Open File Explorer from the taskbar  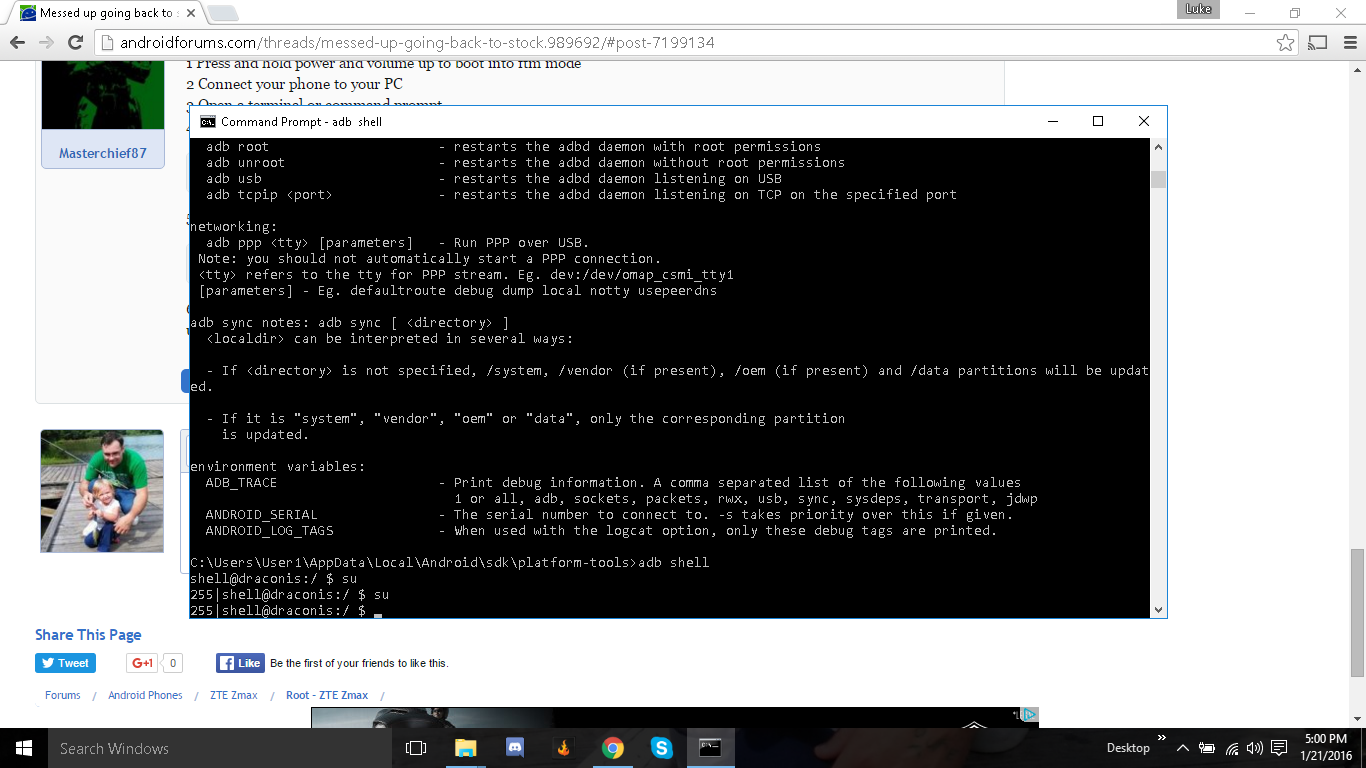click(466, 748)
